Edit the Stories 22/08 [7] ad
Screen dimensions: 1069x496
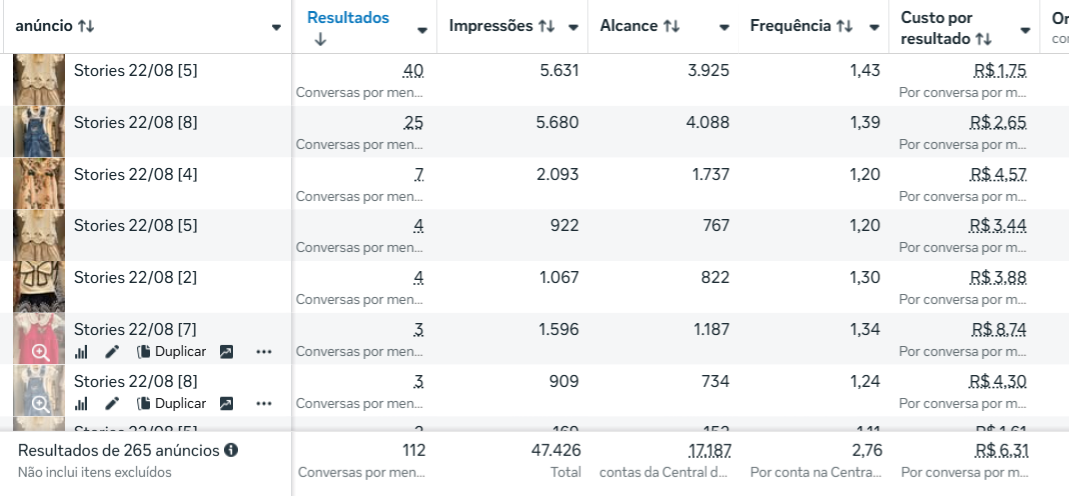(x=112, y=352)
